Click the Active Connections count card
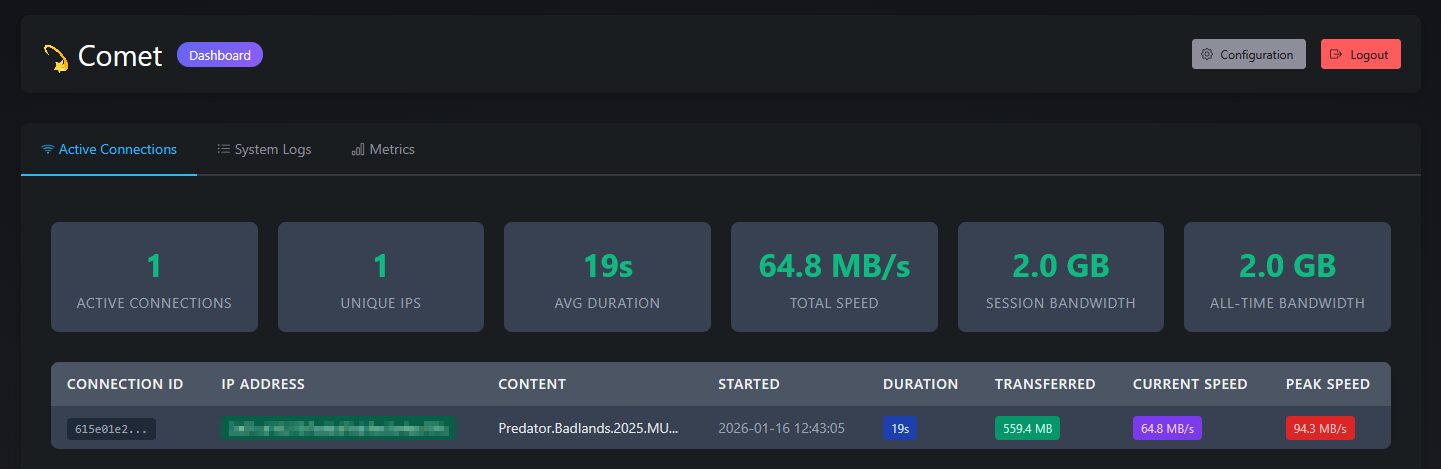 (x=154, y=277)
